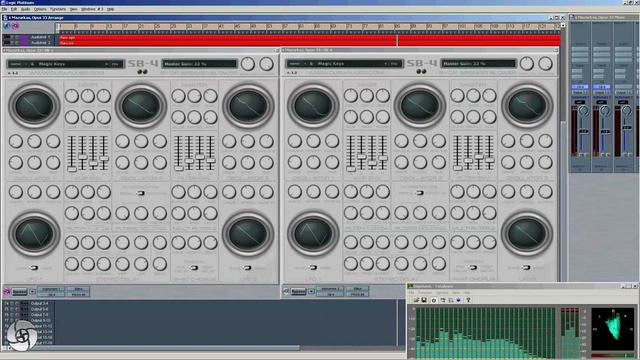
Task: Click the pink icon in Arrange window toolbar
Action: [x=16, y=26]
